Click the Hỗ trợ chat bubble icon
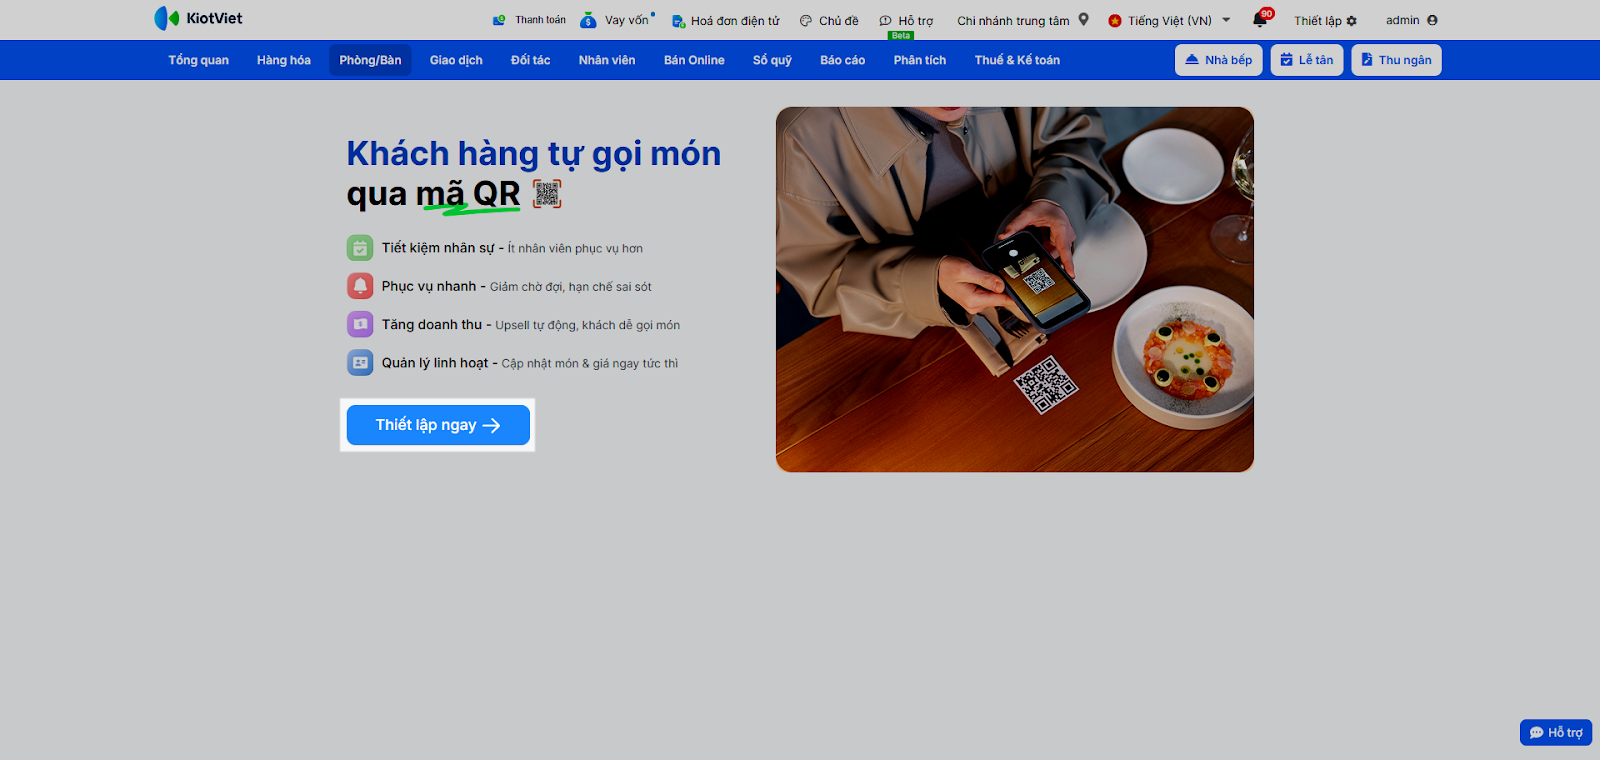Image resolution: width=1600 pixels, height=760 pixels. pyautogui.click(x=885, y=21)
